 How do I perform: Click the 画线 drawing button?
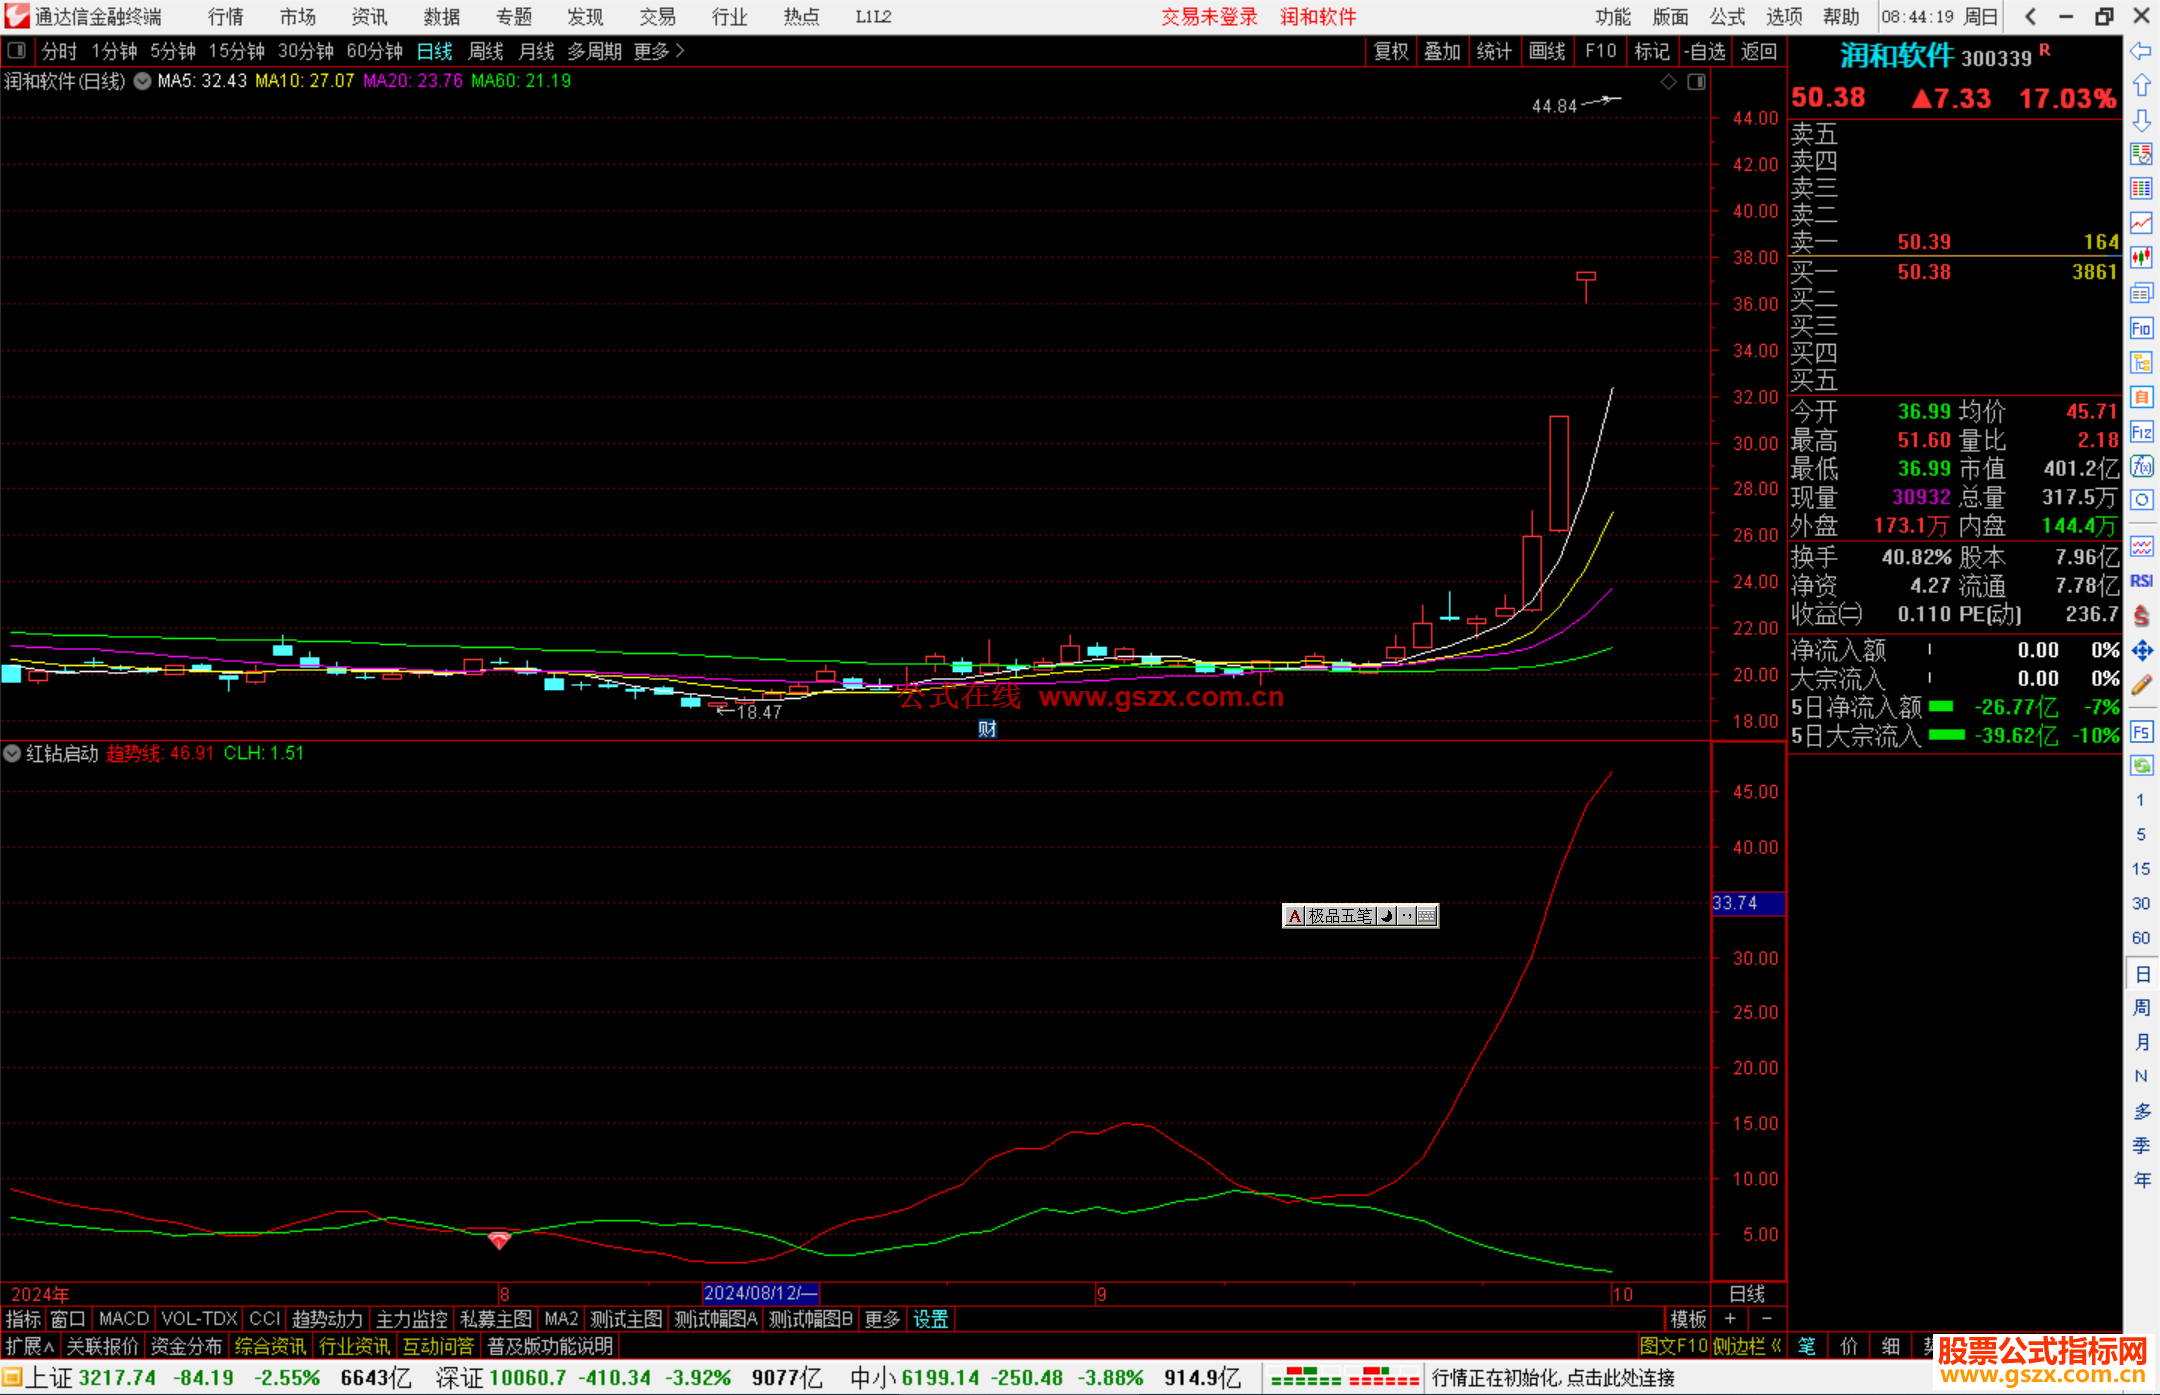[1547, 51]
